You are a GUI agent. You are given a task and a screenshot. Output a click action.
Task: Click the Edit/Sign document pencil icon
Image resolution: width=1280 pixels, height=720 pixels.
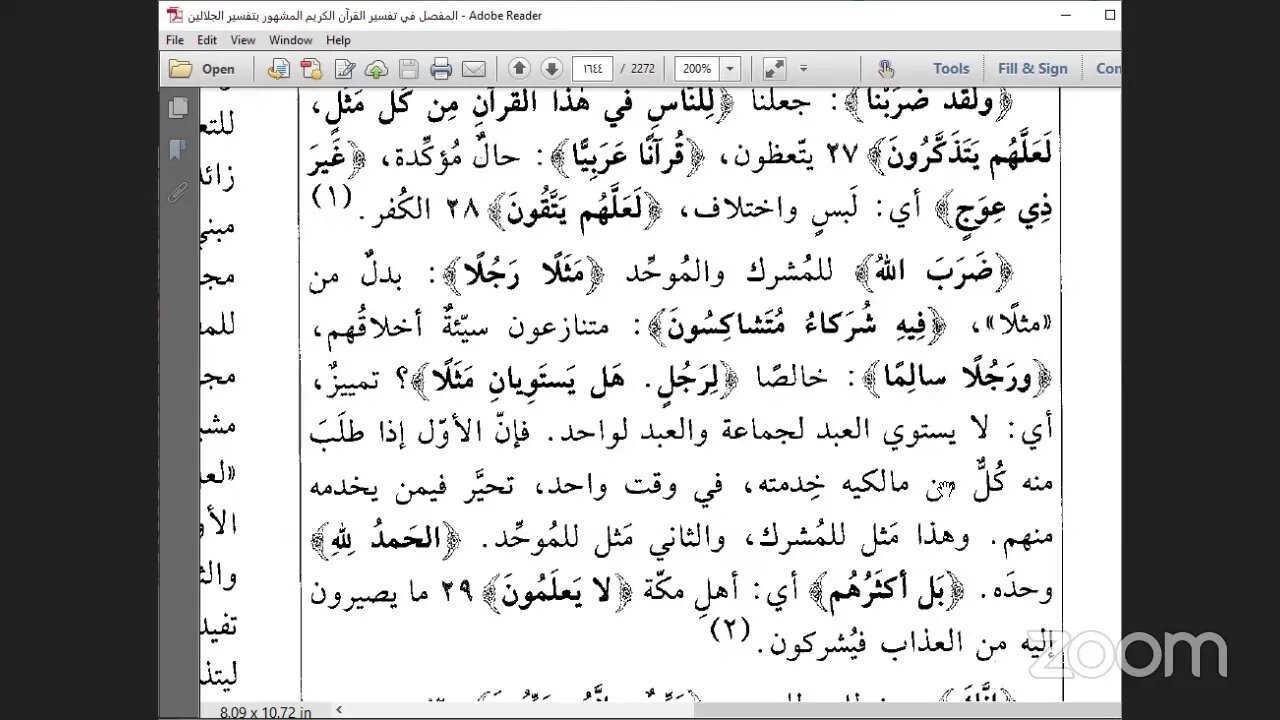click(345, 69)
